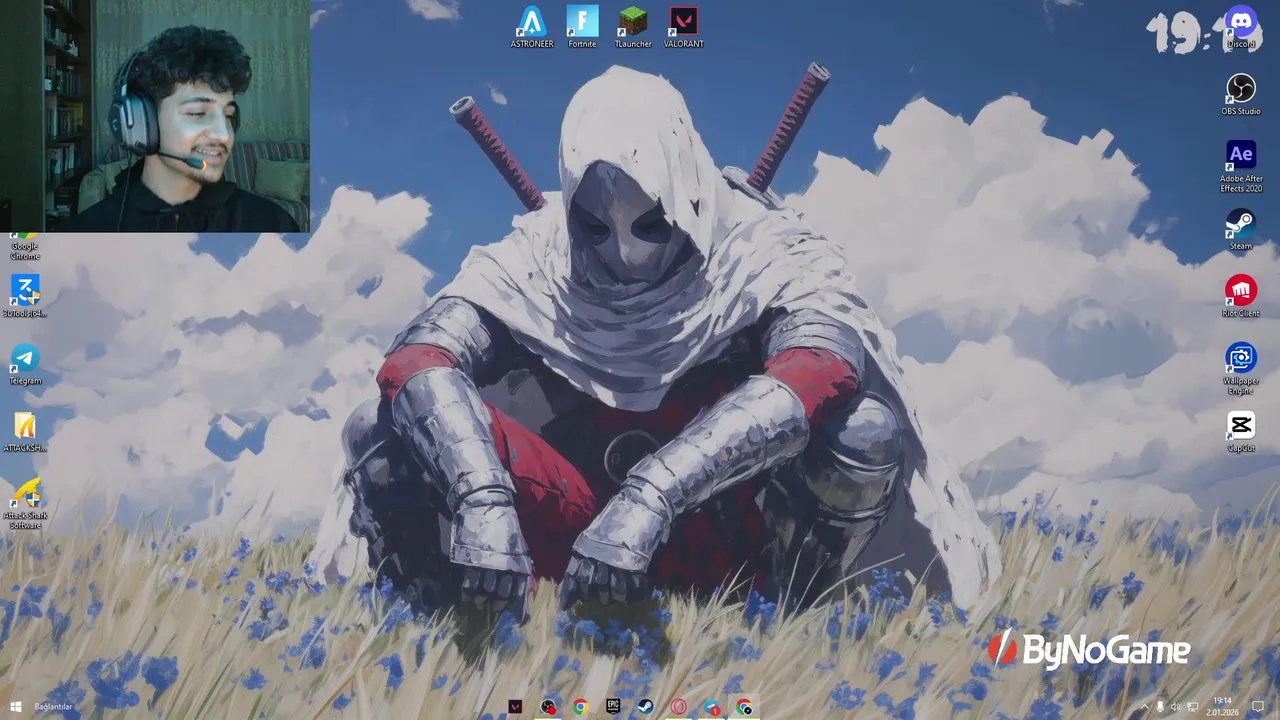
Task: Open Telegram with unread badge in taskbar
Action: click(711, 707)
